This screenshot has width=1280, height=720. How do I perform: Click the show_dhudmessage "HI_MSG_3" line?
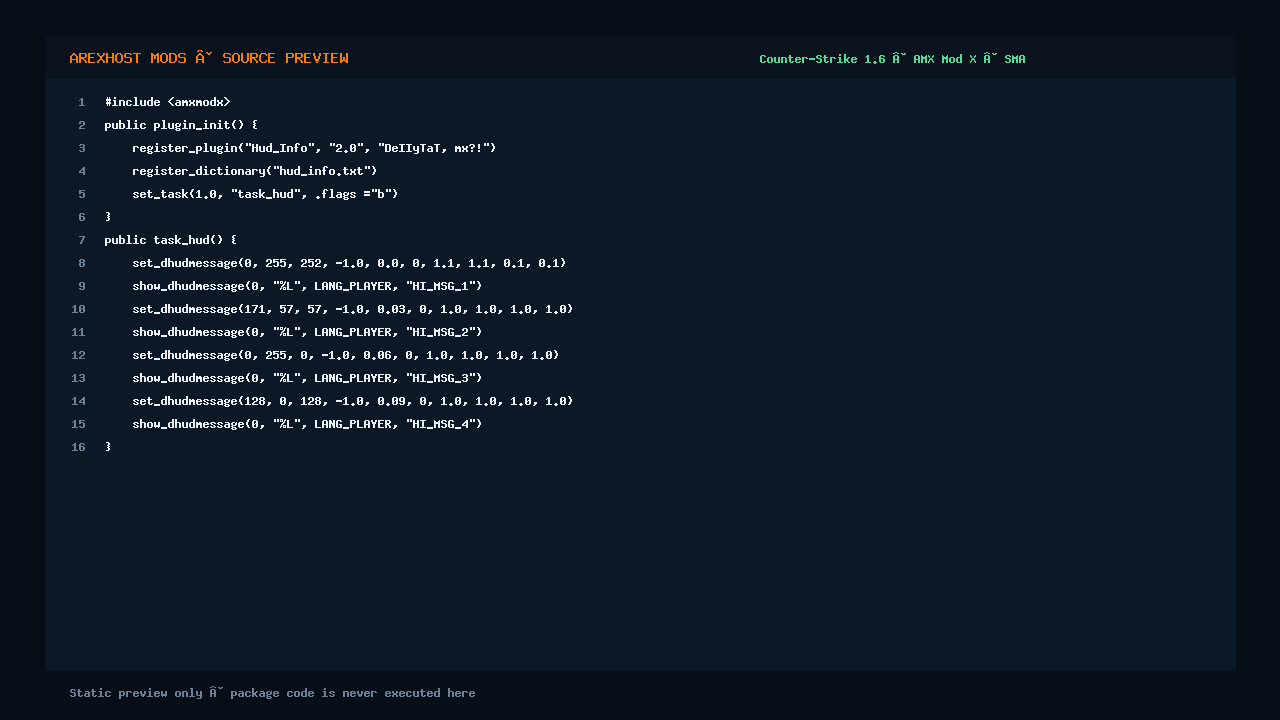[307, 378]
